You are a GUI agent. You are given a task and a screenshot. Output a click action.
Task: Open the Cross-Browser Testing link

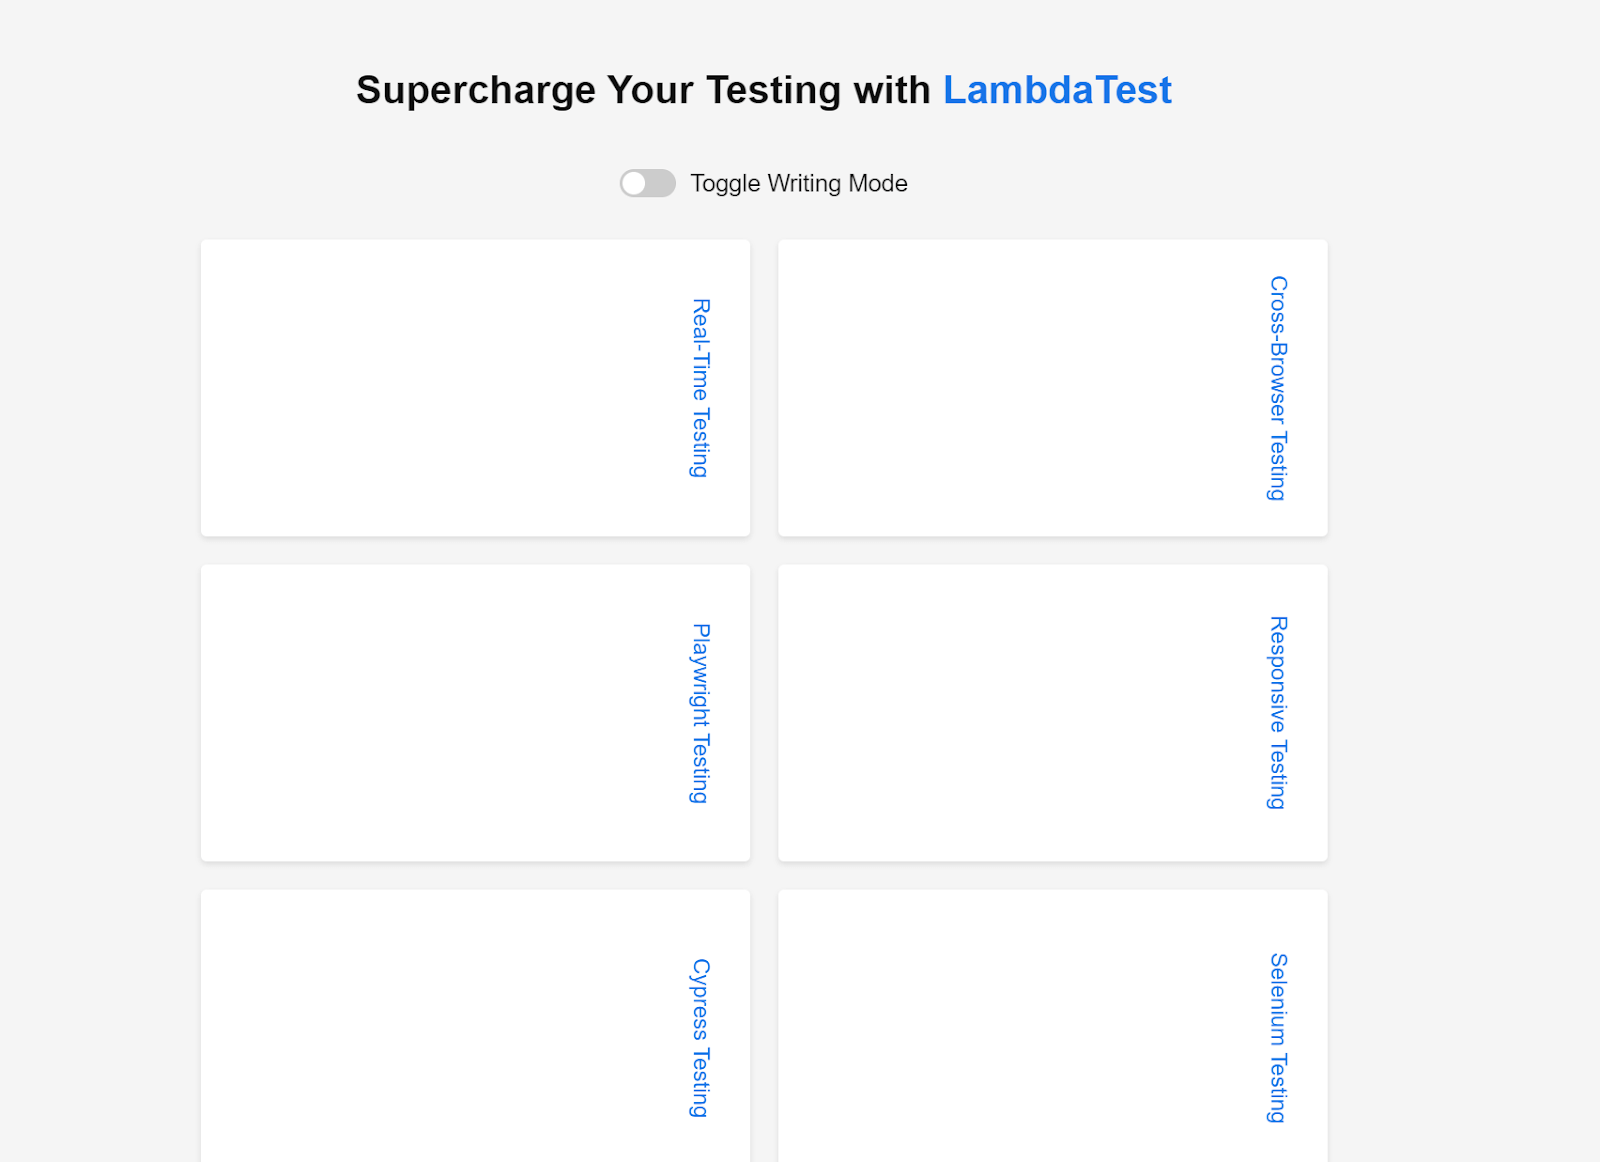(x=1278, y=388)
